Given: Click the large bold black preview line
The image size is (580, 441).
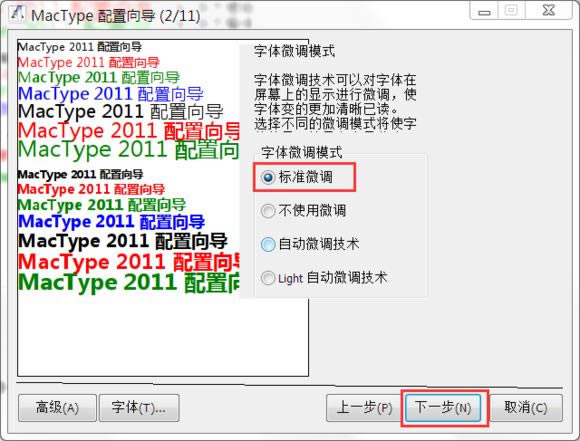Looking at the screenshot, I should point(122,241).
